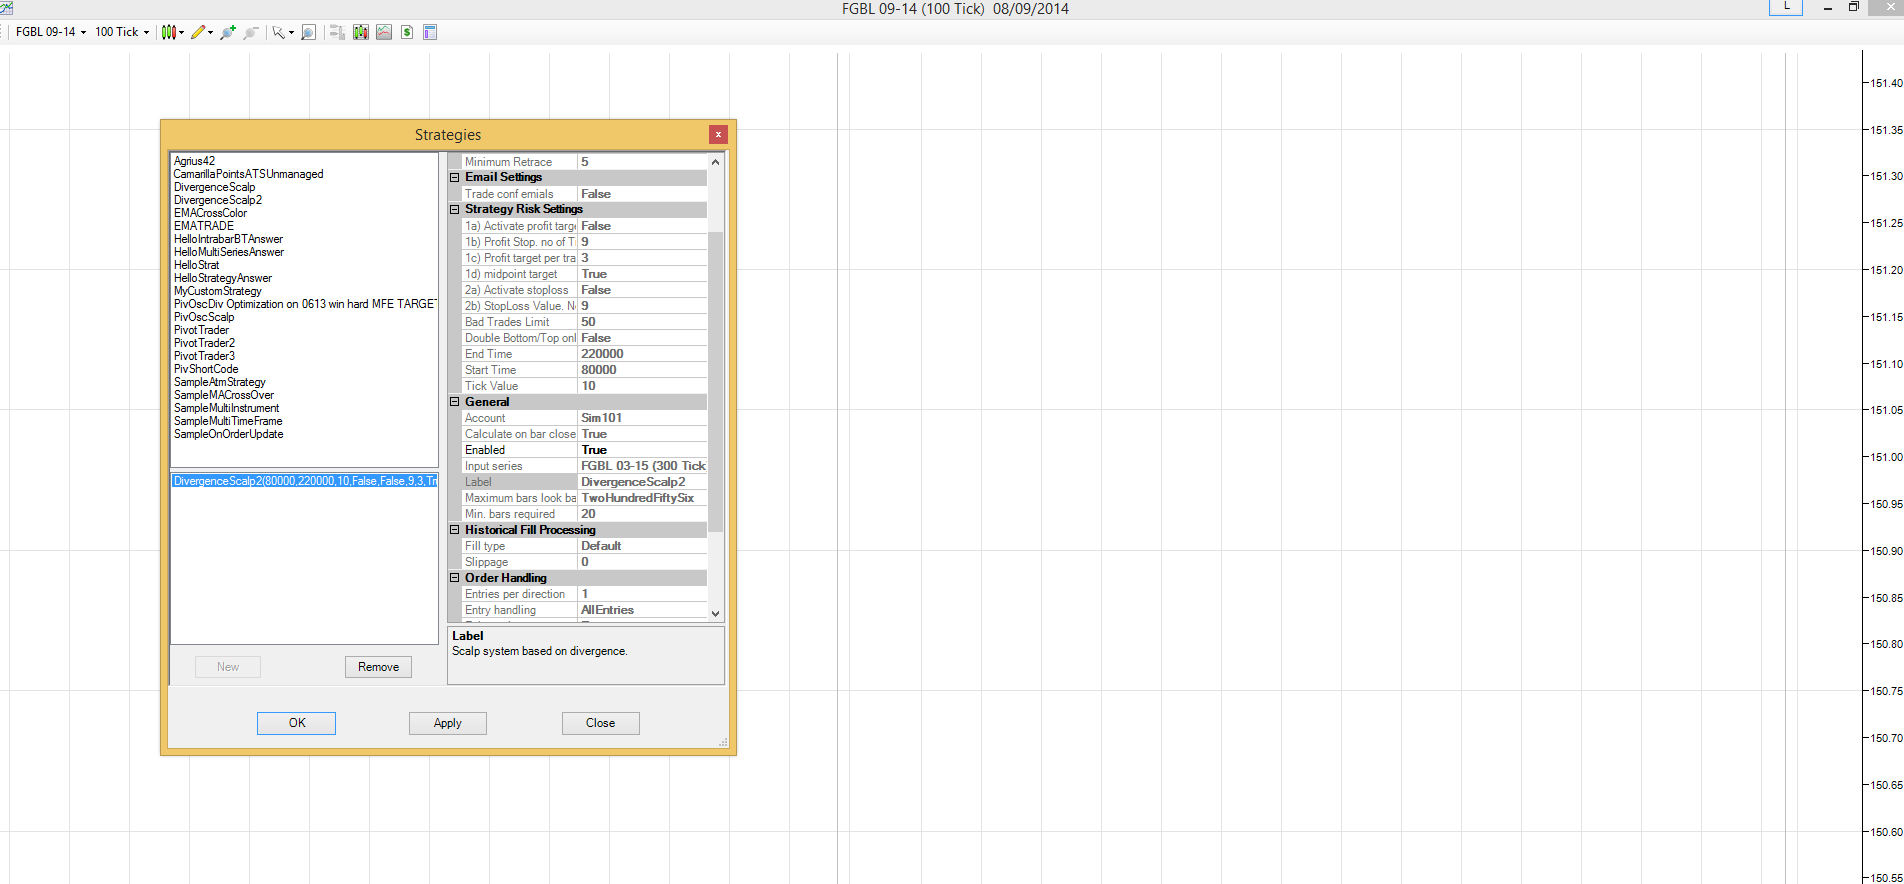Collapse the Email Settings section
The width and height of the screenshot is (1904, 884).
(x=455, y=177)
